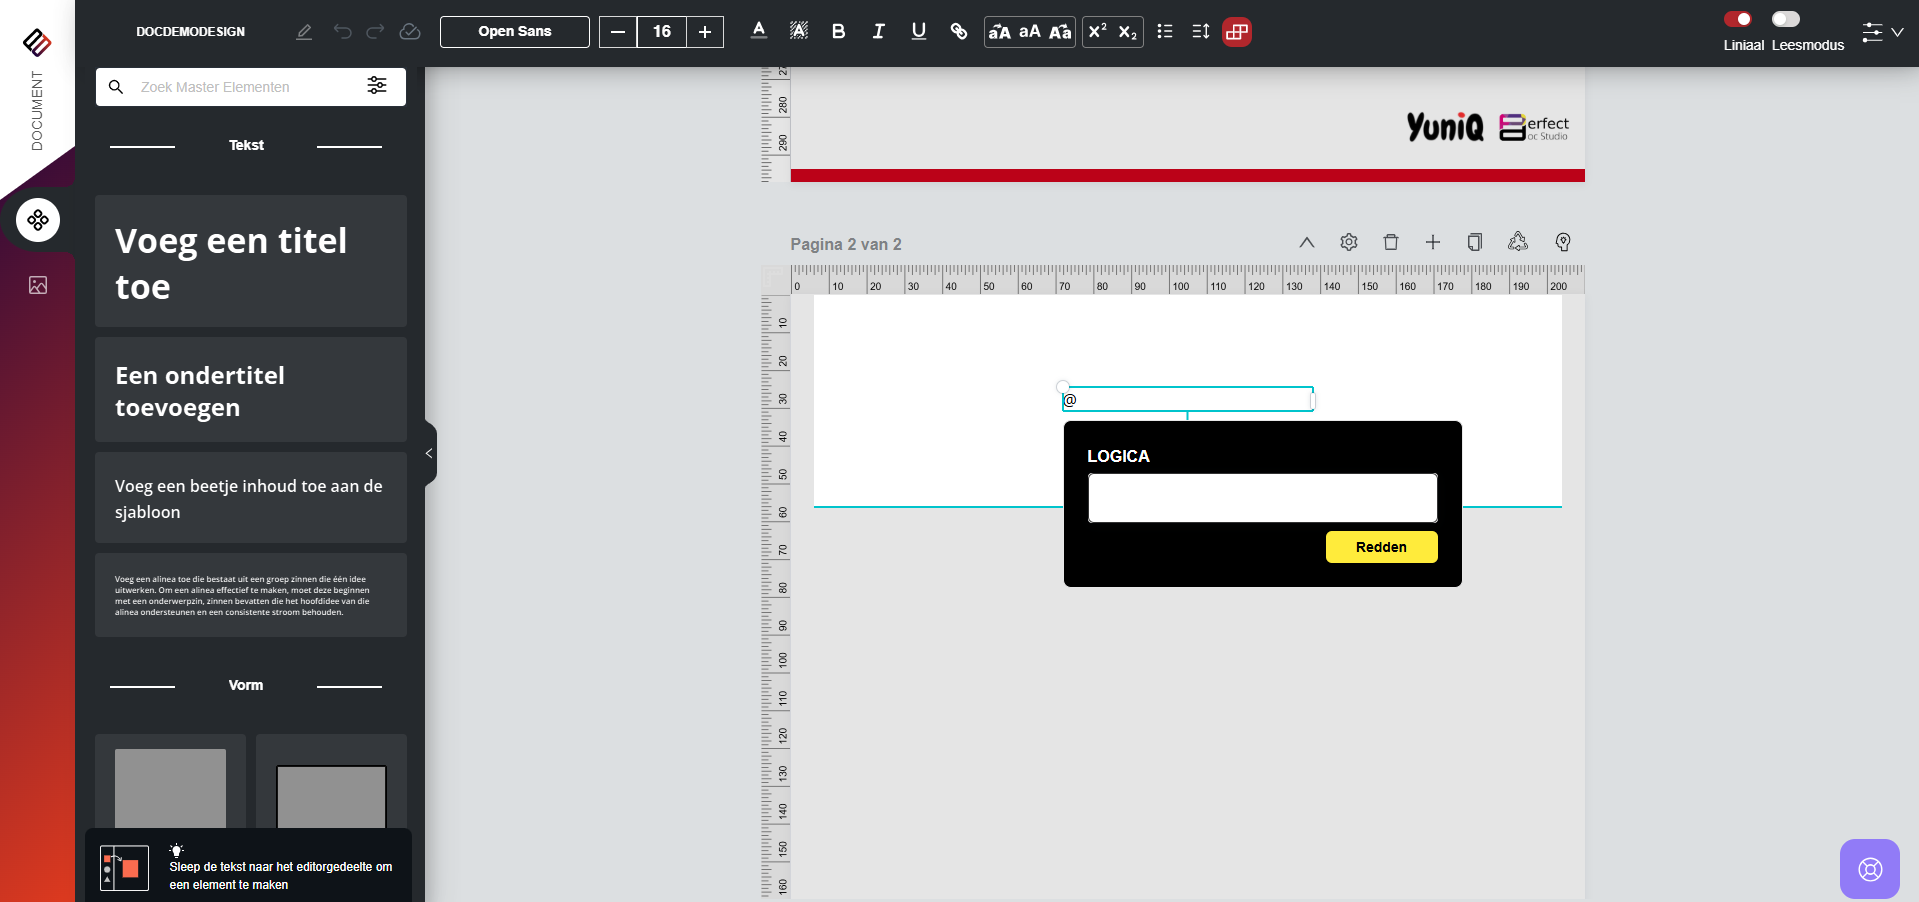Select the 'Voeg een titel toe' element
1919x902 pixels.
click(250, 262)
